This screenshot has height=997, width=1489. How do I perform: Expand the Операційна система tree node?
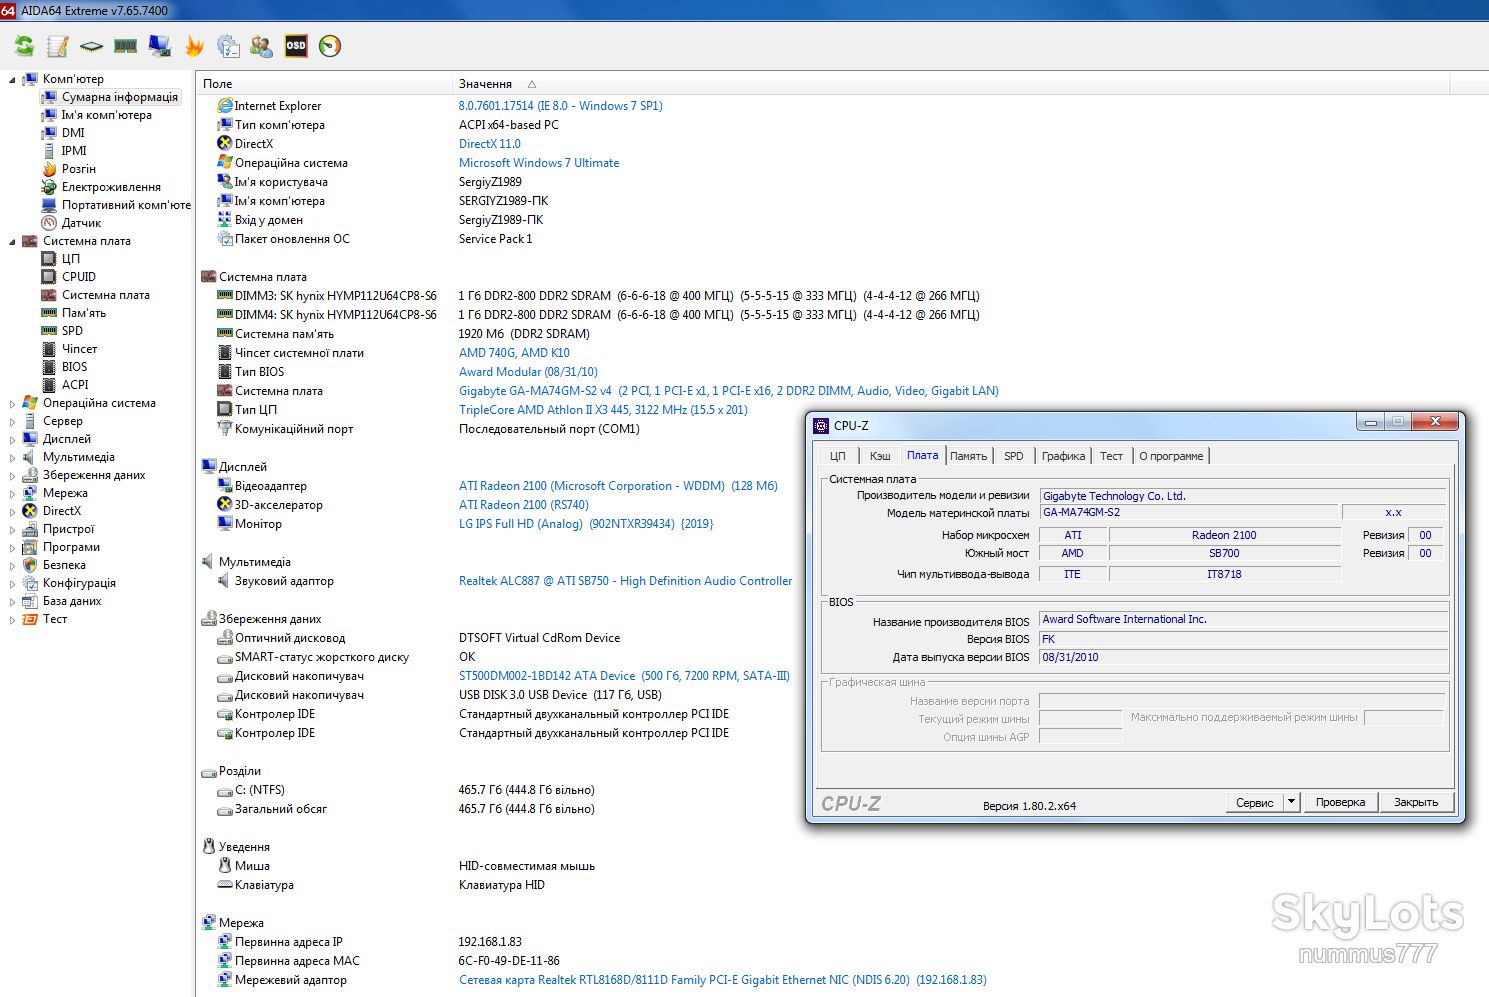(x=12, y=404)
